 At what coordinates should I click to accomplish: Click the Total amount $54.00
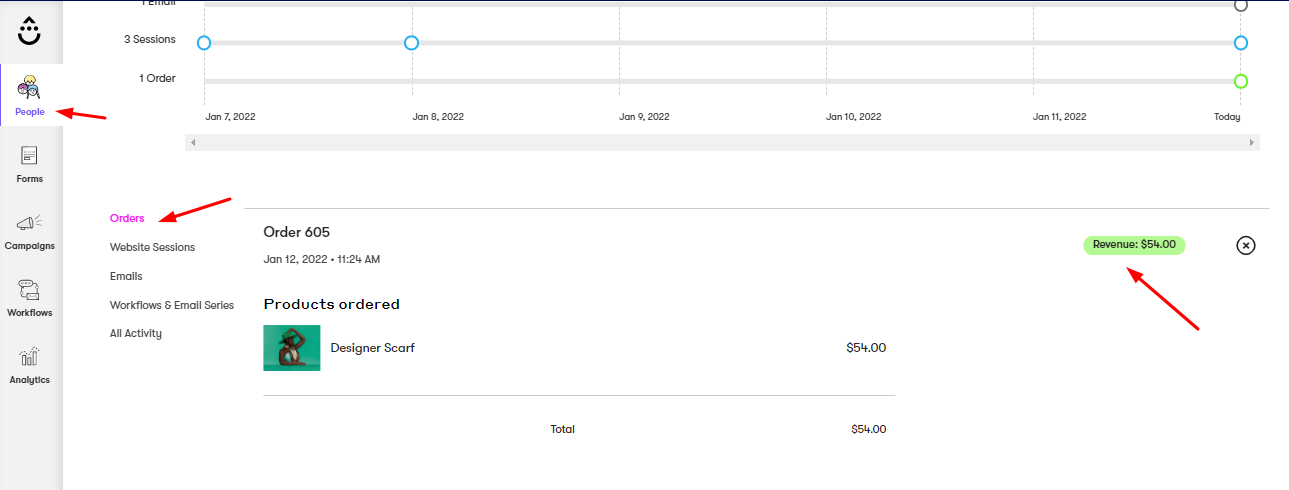(x=869, y=429)
